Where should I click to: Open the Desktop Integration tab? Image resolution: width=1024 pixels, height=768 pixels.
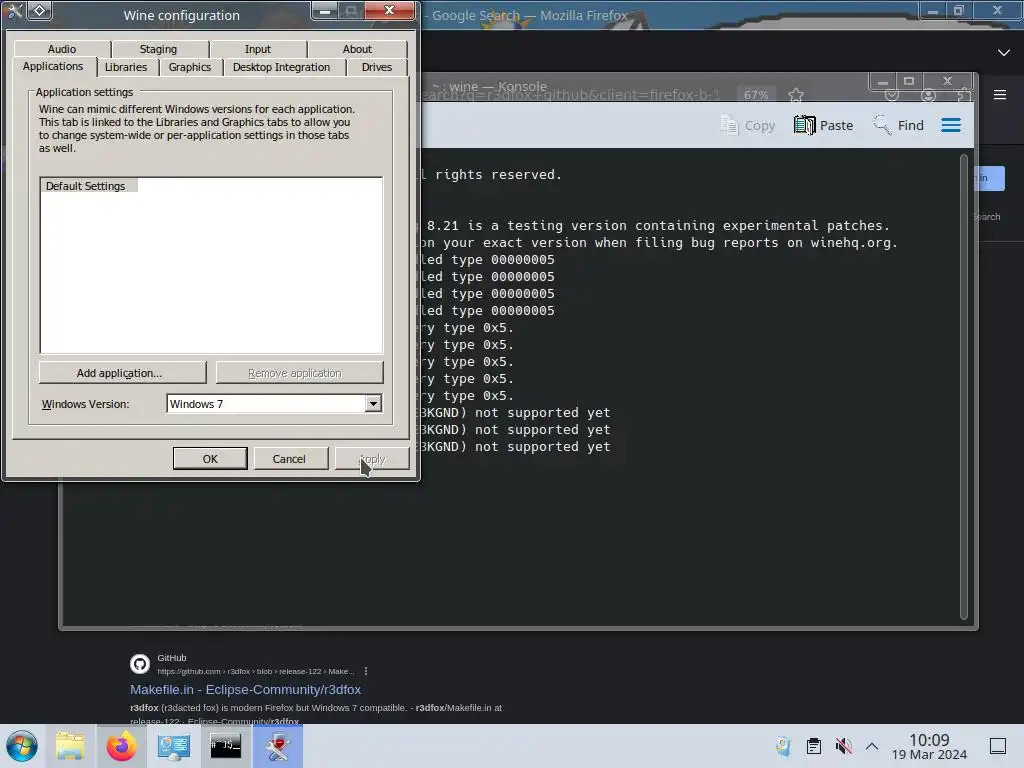pos(281,67)
